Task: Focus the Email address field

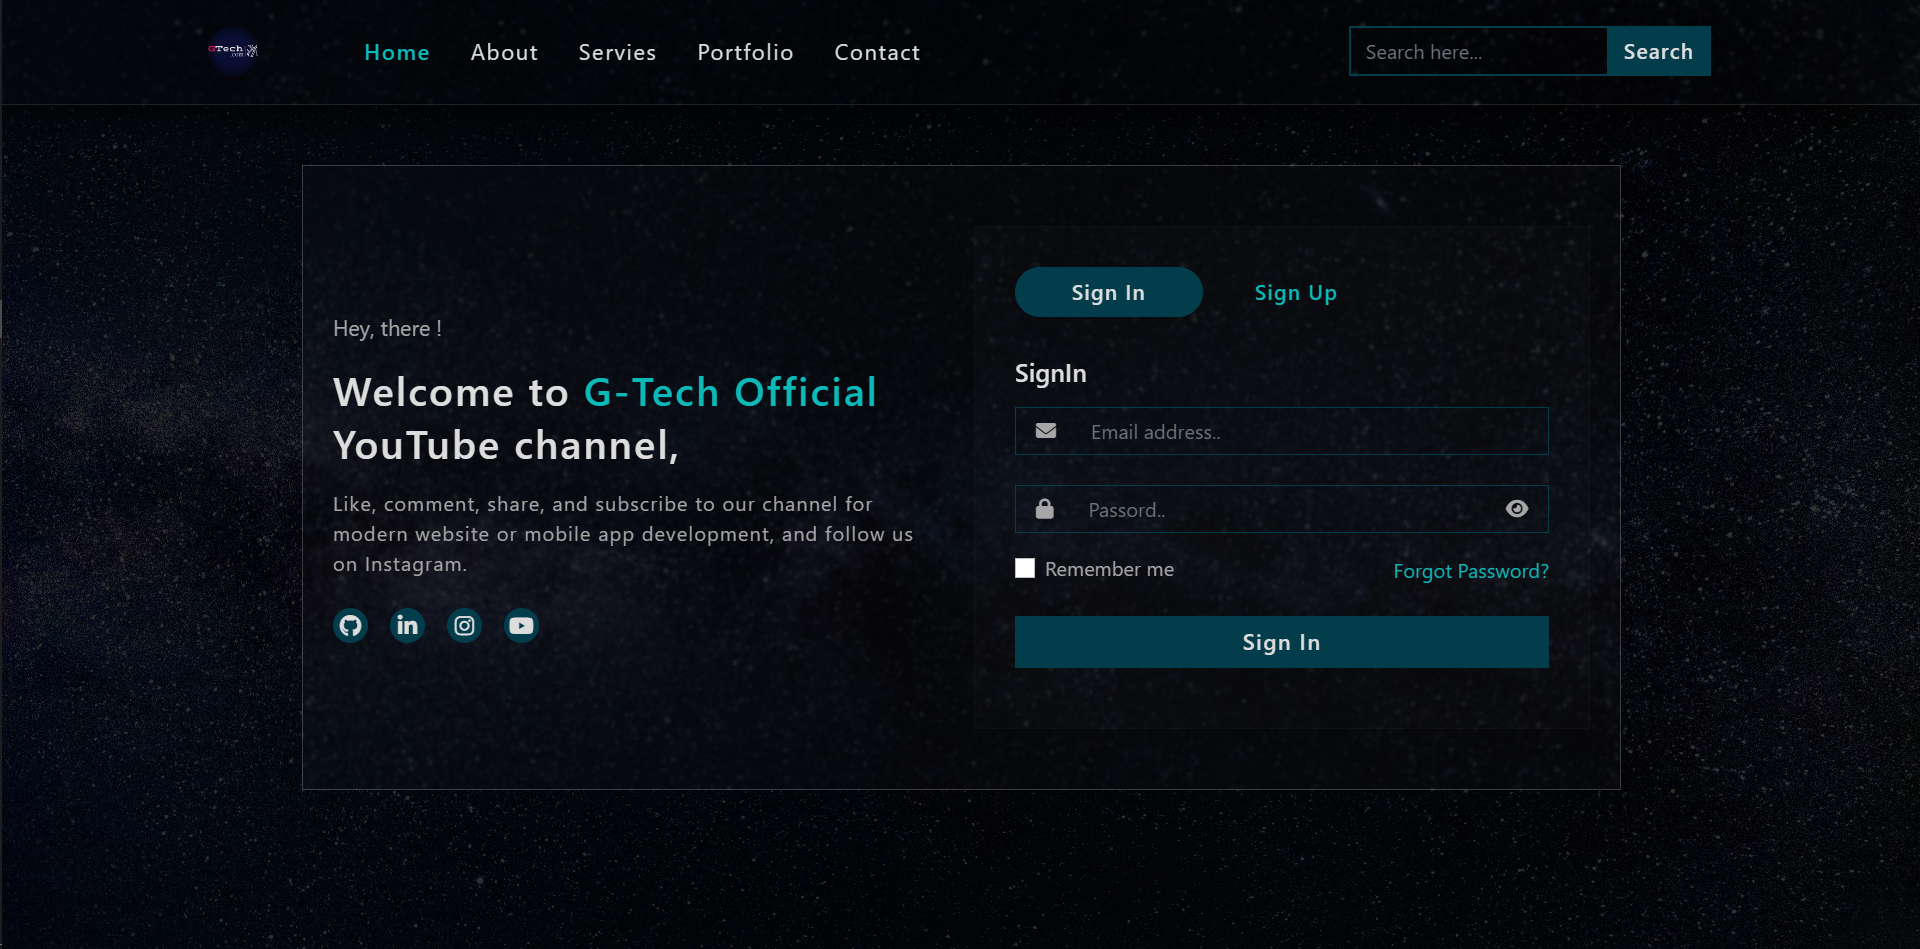Action: (1282, 431)
